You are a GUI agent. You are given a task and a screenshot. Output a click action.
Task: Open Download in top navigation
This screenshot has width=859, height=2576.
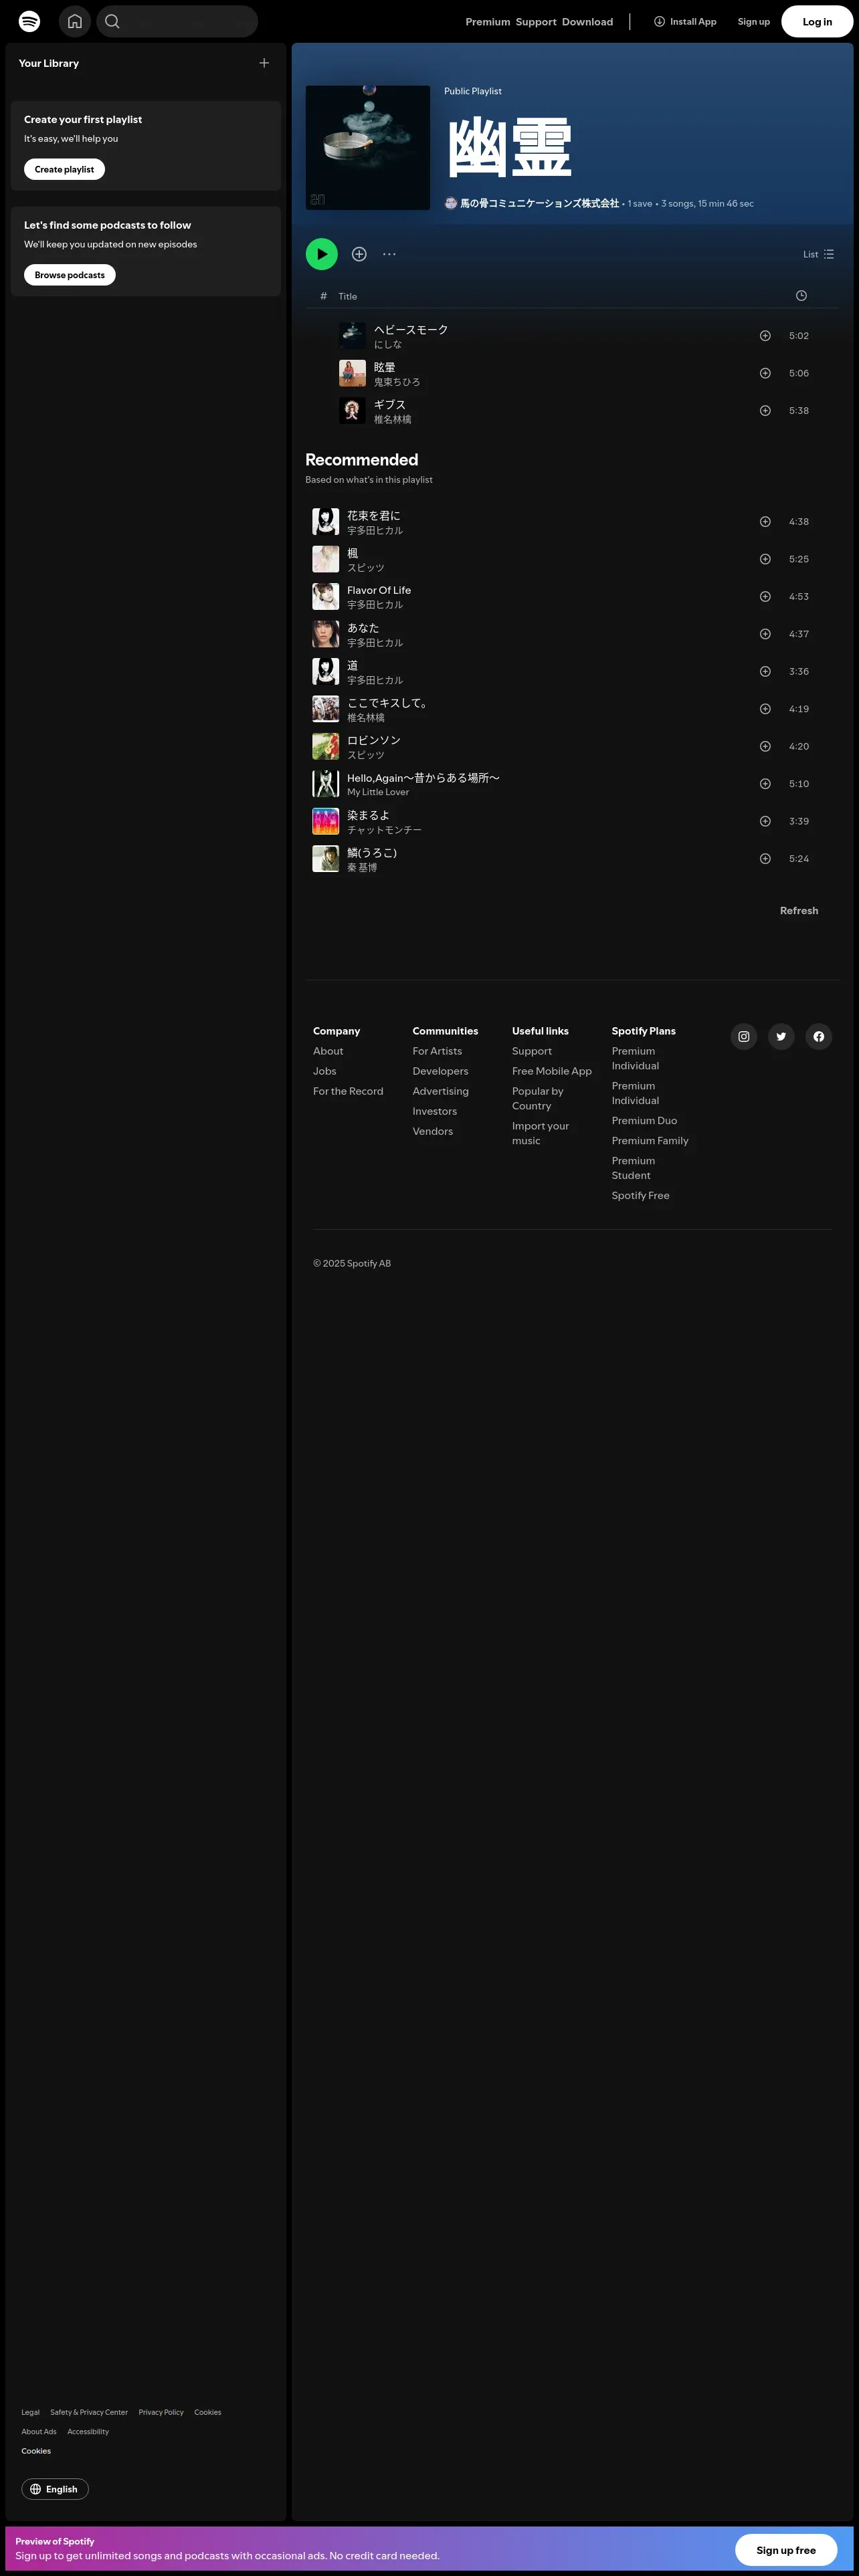tap(587, 22)
